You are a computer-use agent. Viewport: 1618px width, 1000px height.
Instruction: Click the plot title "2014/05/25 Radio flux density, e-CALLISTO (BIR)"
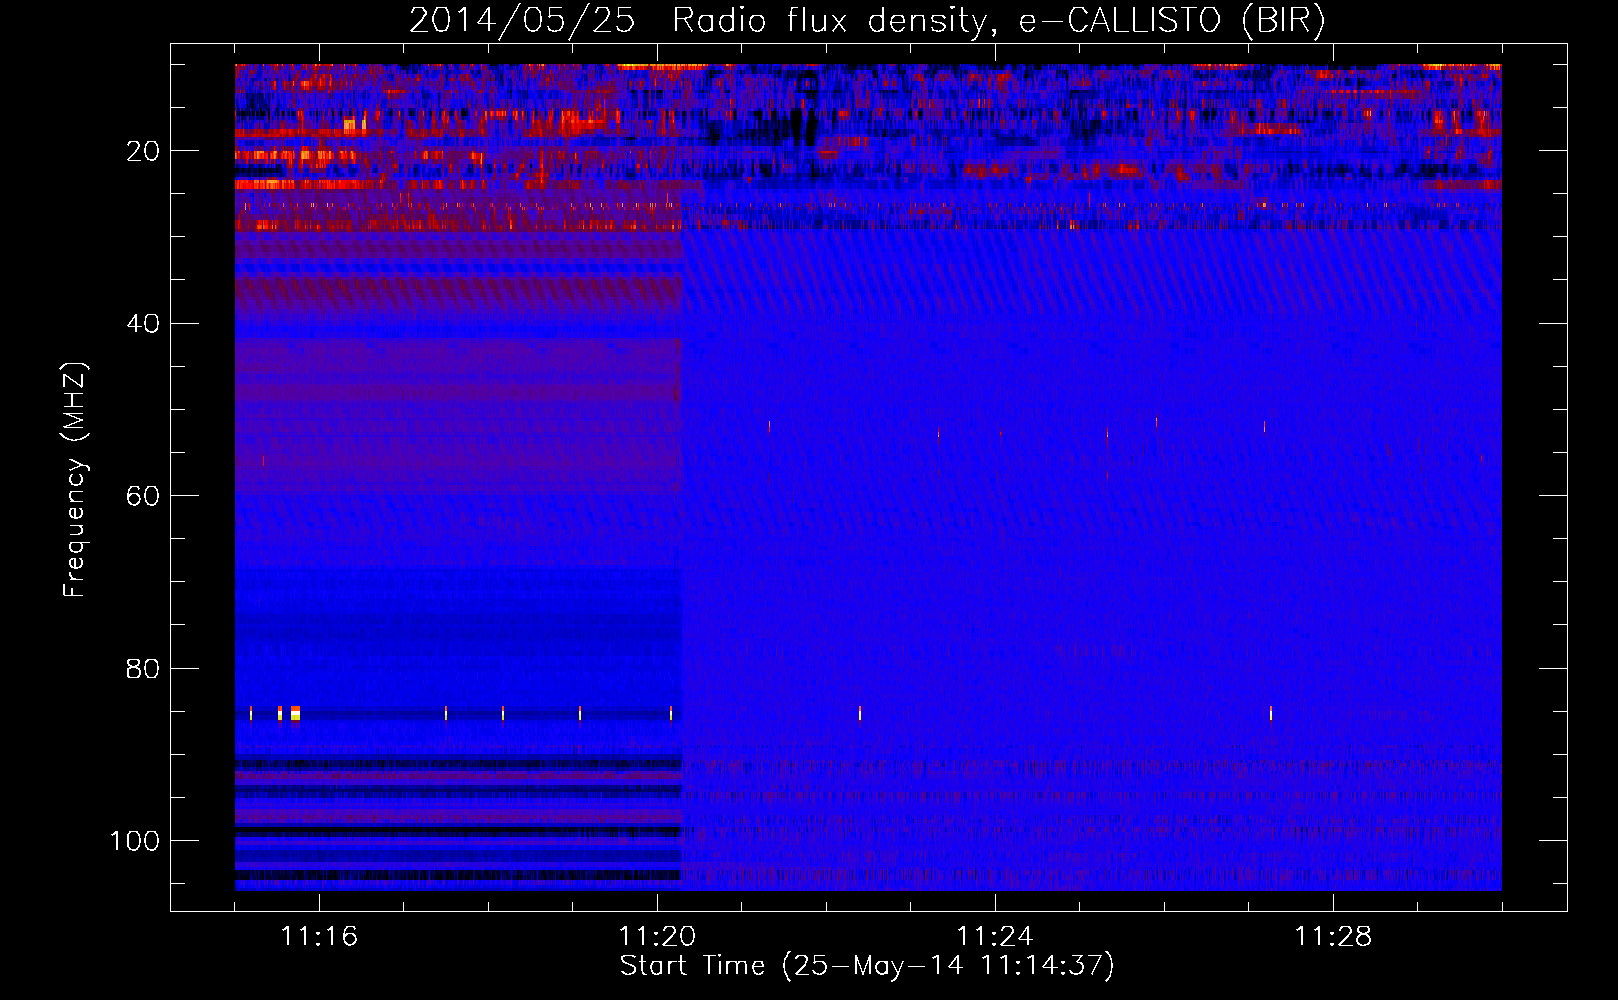pyautogui.click(x=867, y=21)
